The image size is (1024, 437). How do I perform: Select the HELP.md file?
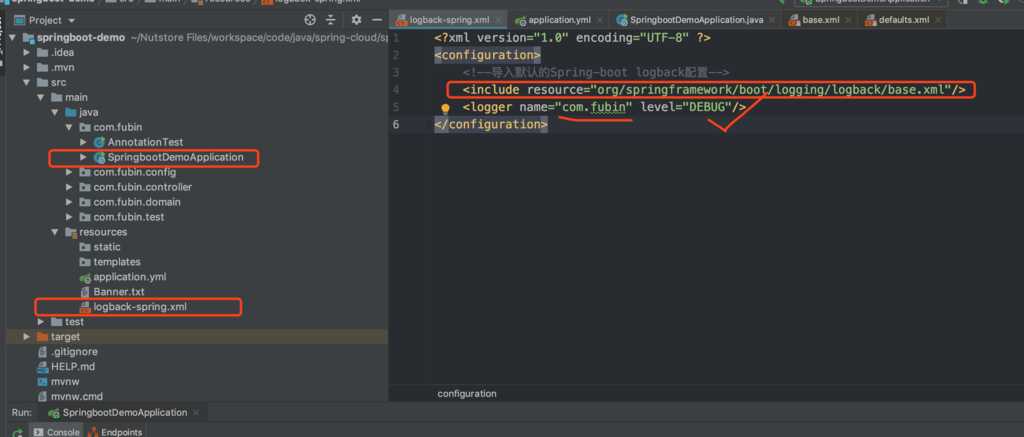point(72,366)
